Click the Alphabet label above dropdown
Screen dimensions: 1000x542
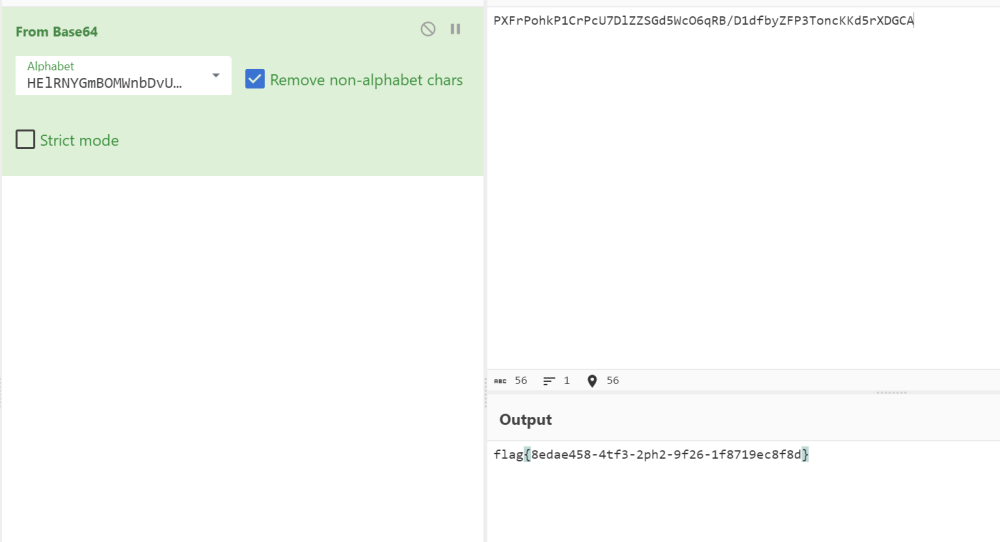50,66
